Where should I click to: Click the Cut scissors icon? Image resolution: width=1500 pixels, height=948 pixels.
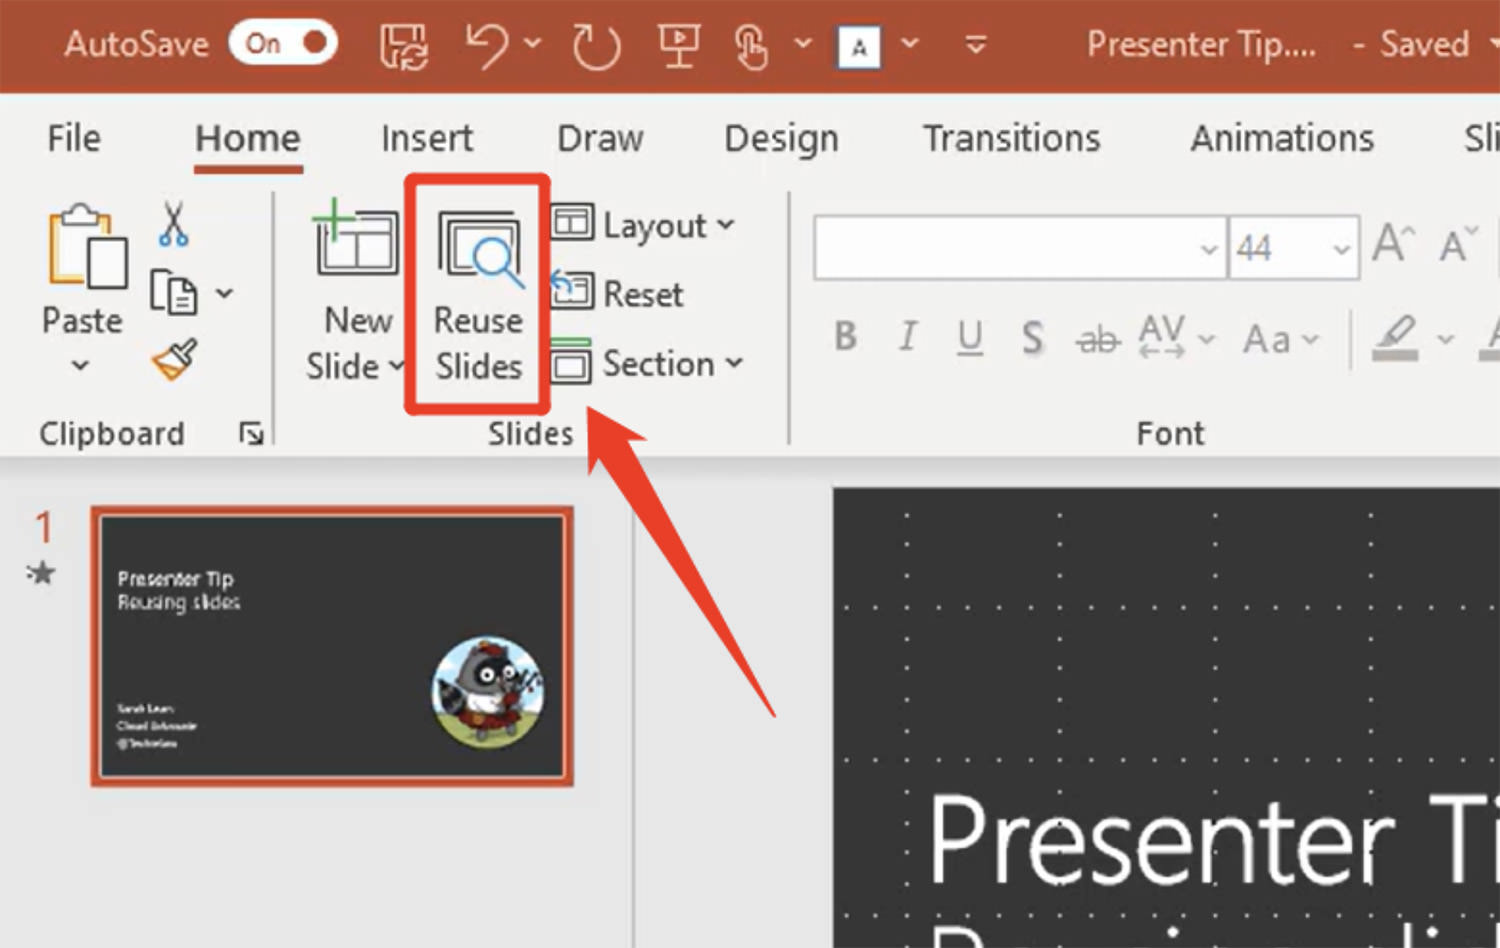pos(173,224)
